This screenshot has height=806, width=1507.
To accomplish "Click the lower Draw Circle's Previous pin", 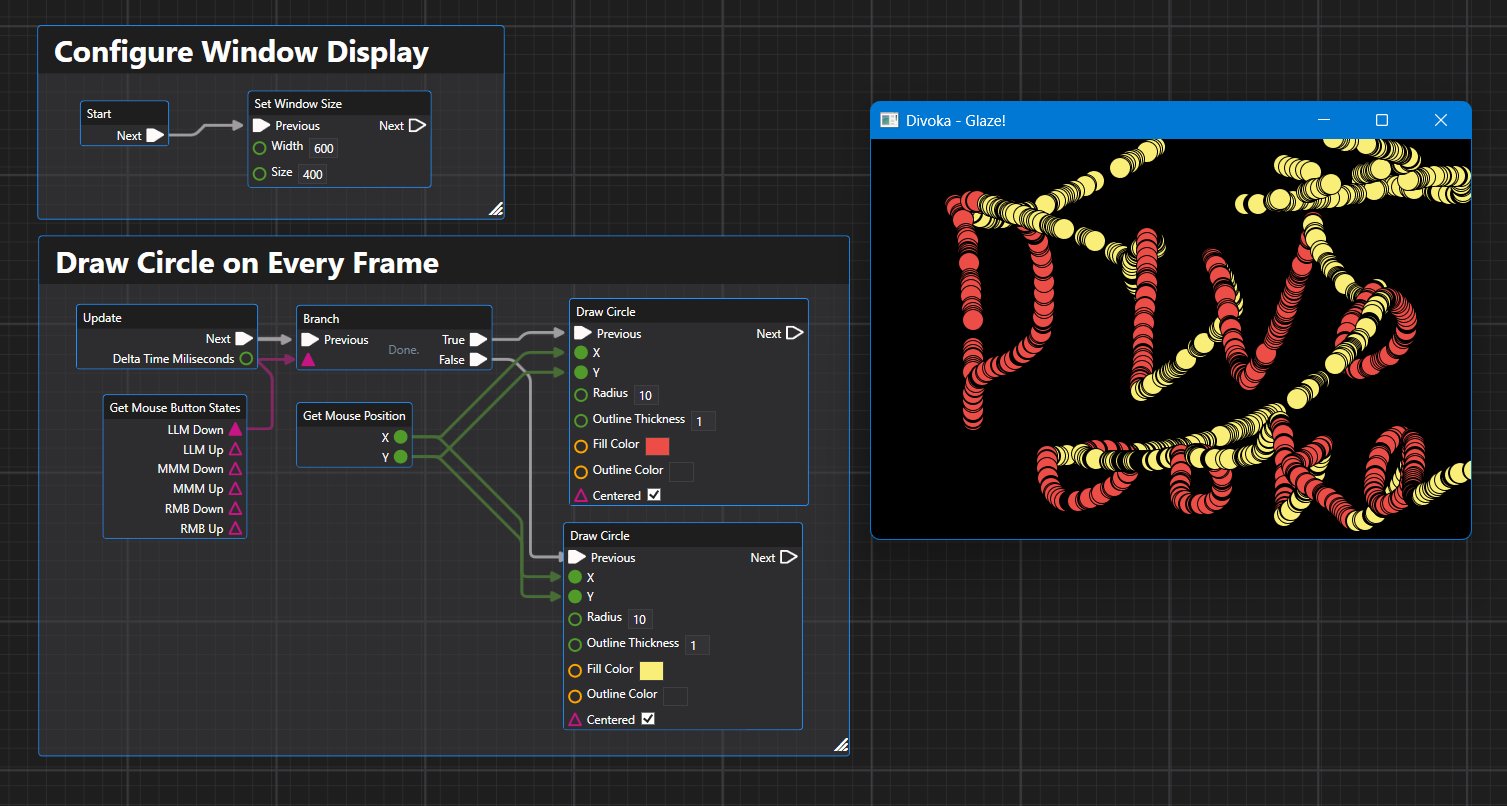I will pyautogui.click(x=577, y=557).
